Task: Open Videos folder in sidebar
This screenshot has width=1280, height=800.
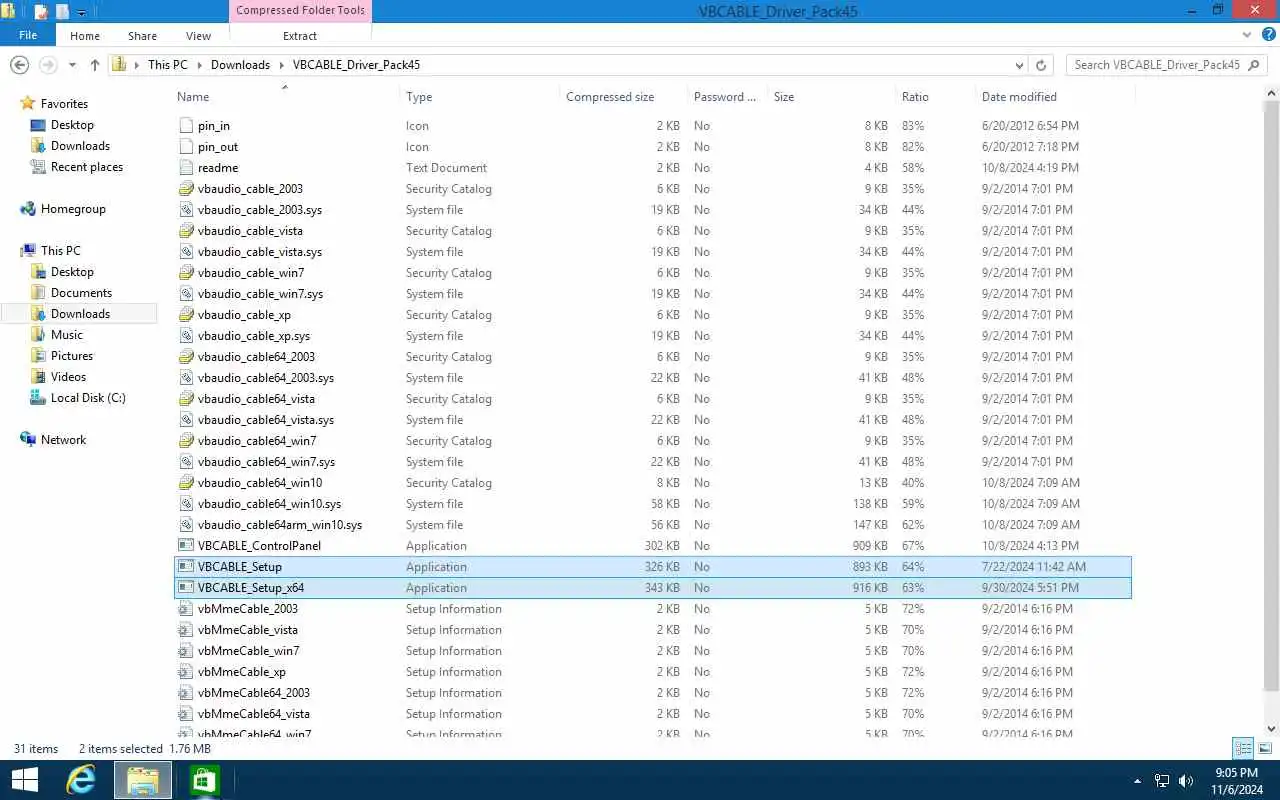Action: pyautogui.click(x=69, y=377)
